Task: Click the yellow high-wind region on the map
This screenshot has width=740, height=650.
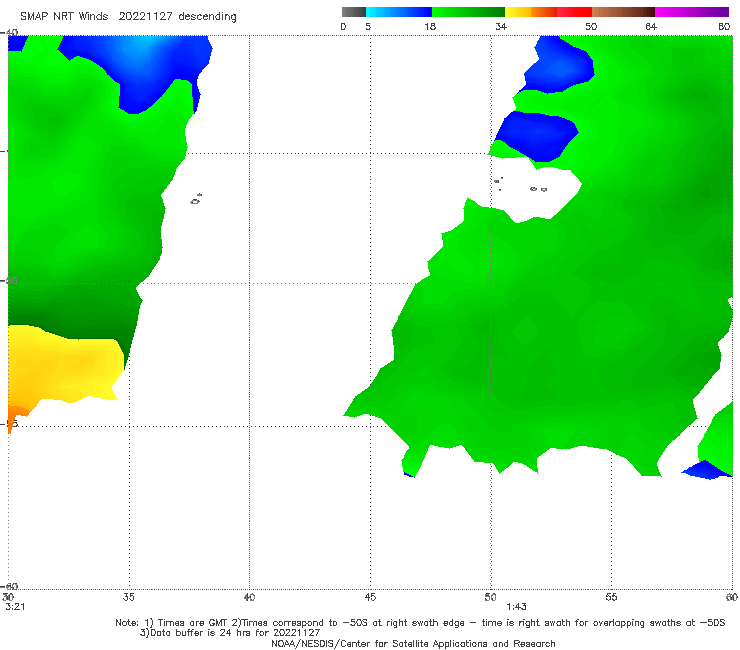Action: tap(66, 366)
